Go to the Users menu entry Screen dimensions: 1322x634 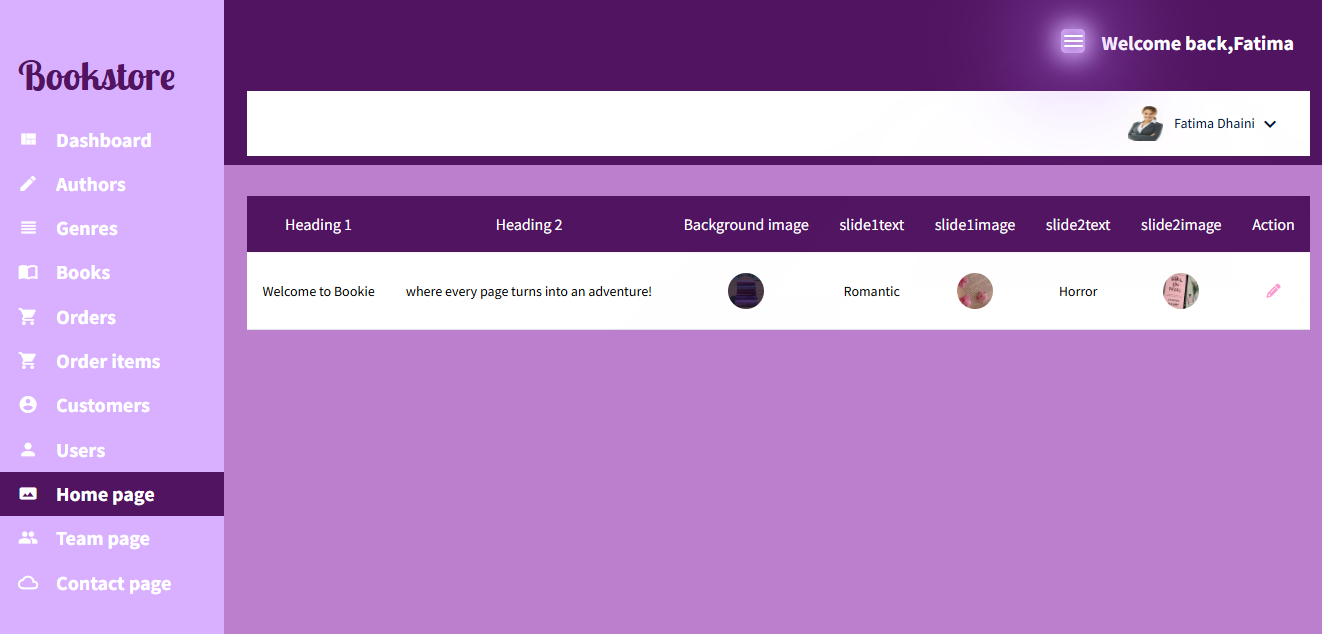click(80, 450)
